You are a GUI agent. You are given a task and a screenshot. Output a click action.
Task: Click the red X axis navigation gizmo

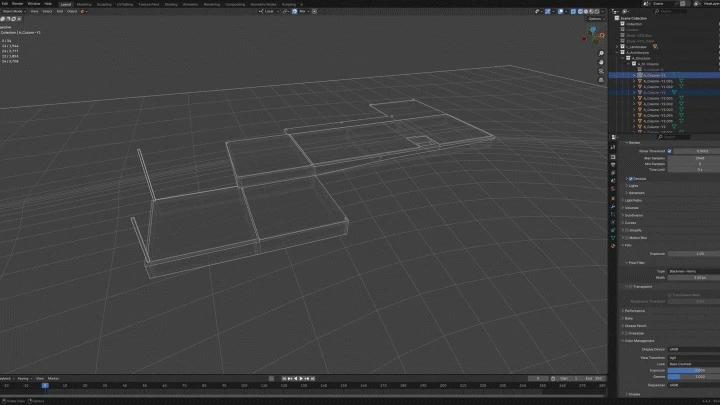pos(584,39)
